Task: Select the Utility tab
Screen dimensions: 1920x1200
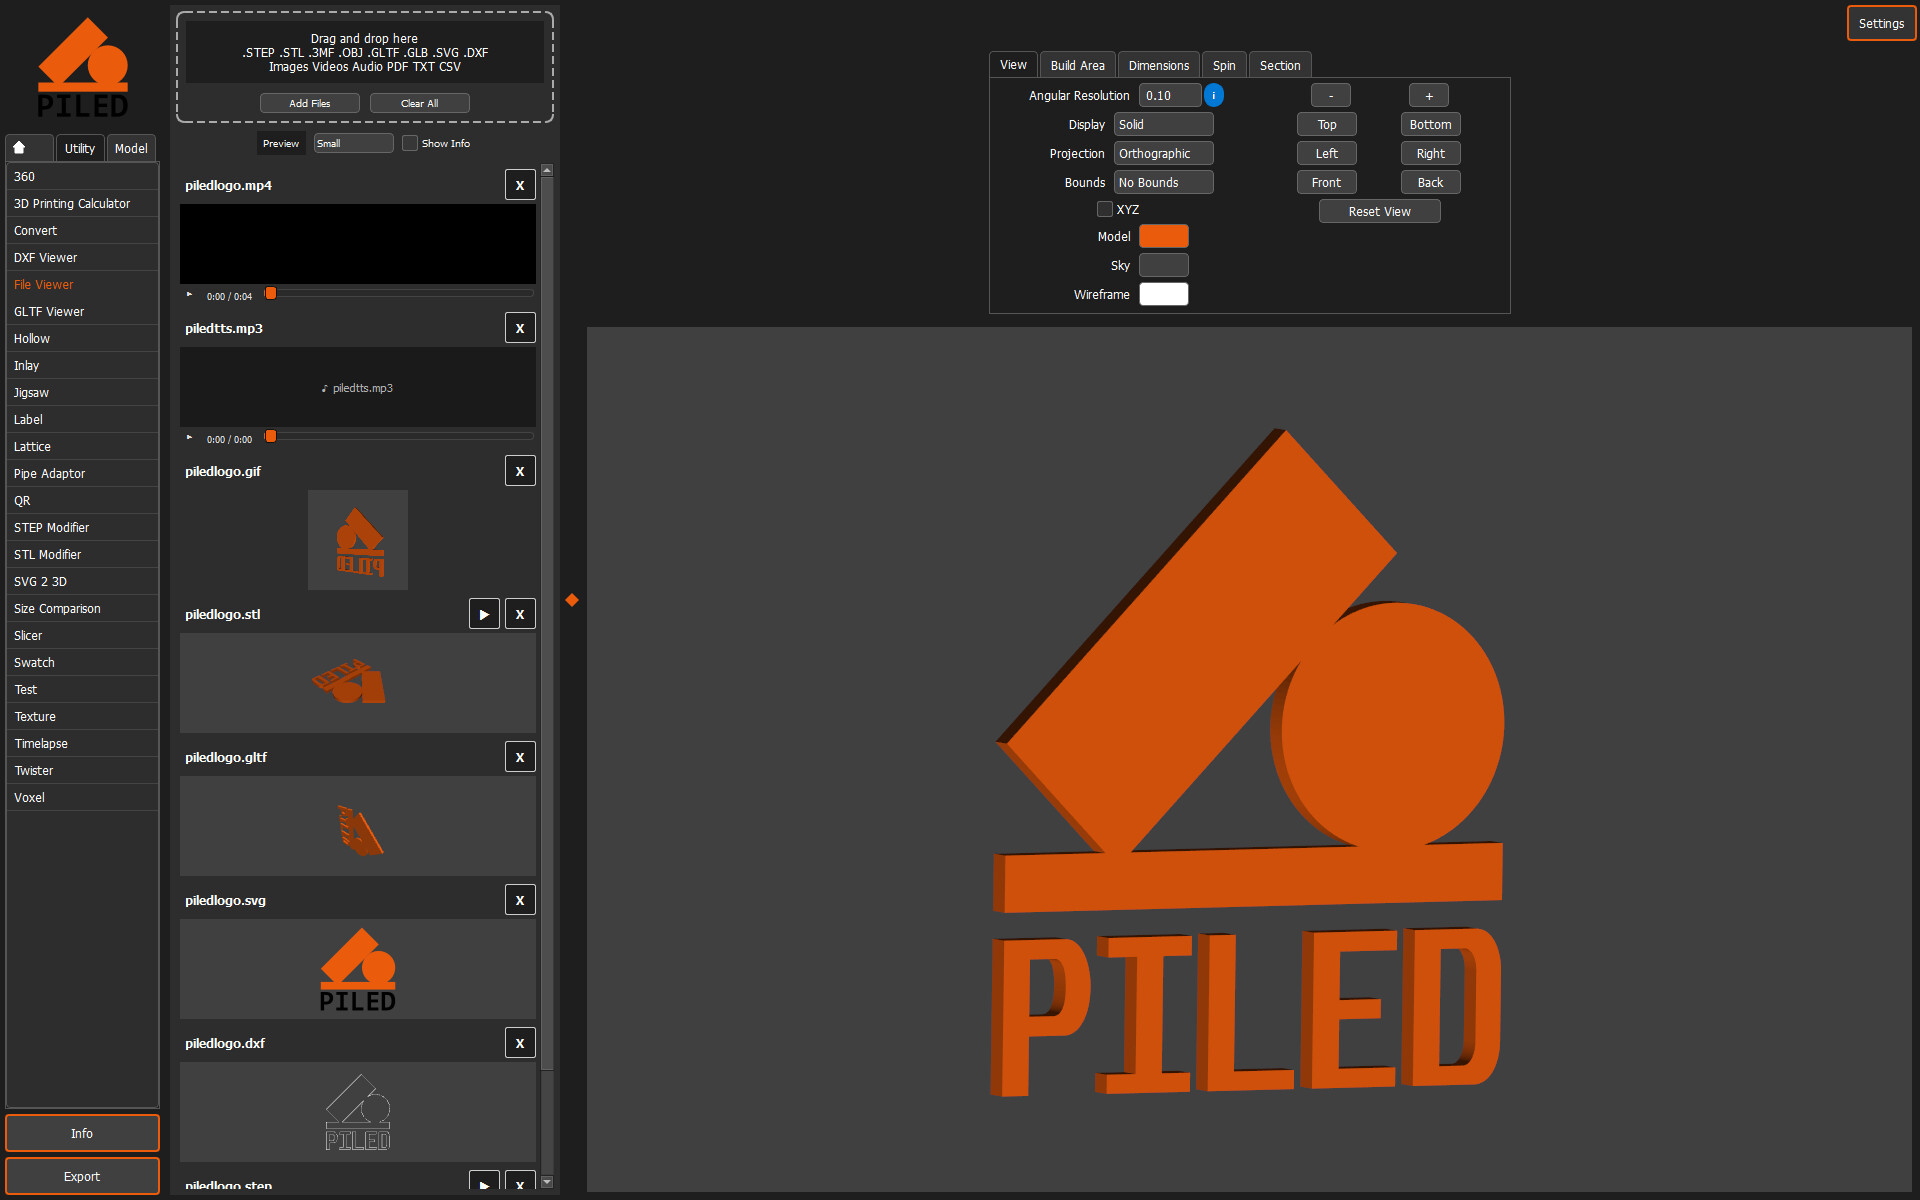Action: [x=80, y=148]
